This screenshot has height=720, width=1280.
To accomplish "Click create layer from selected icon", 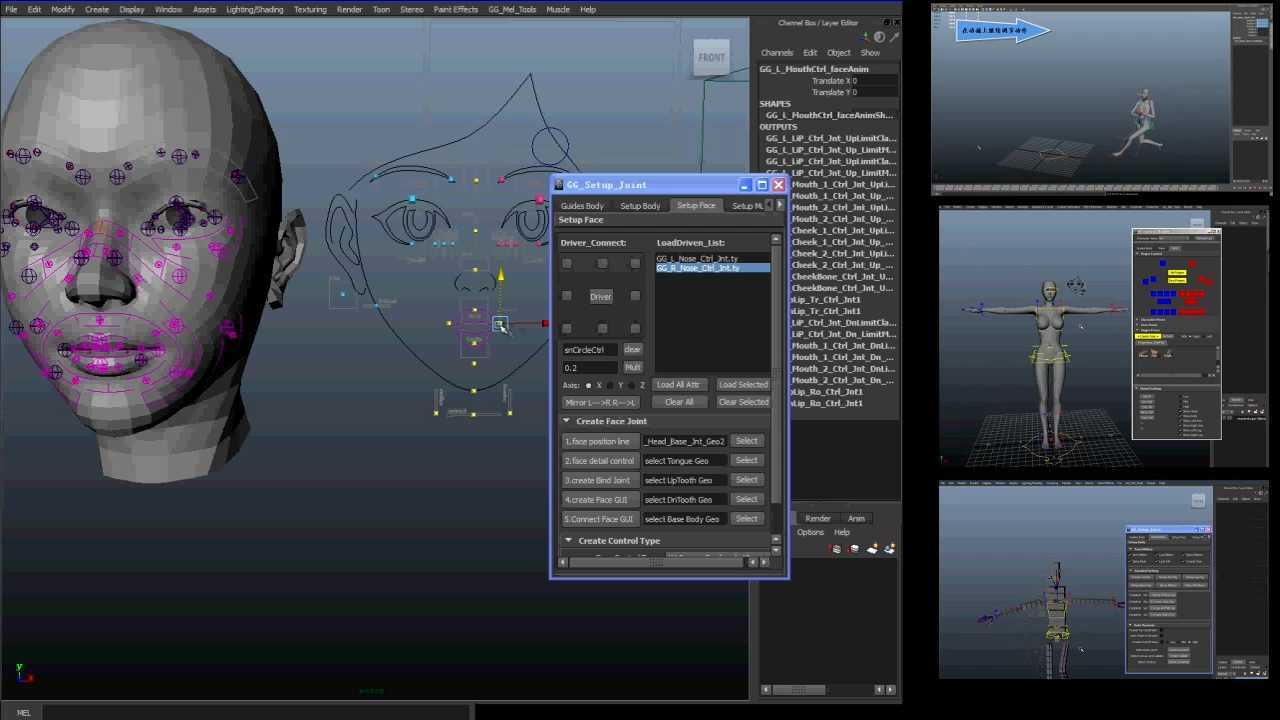I will point(889,549).
